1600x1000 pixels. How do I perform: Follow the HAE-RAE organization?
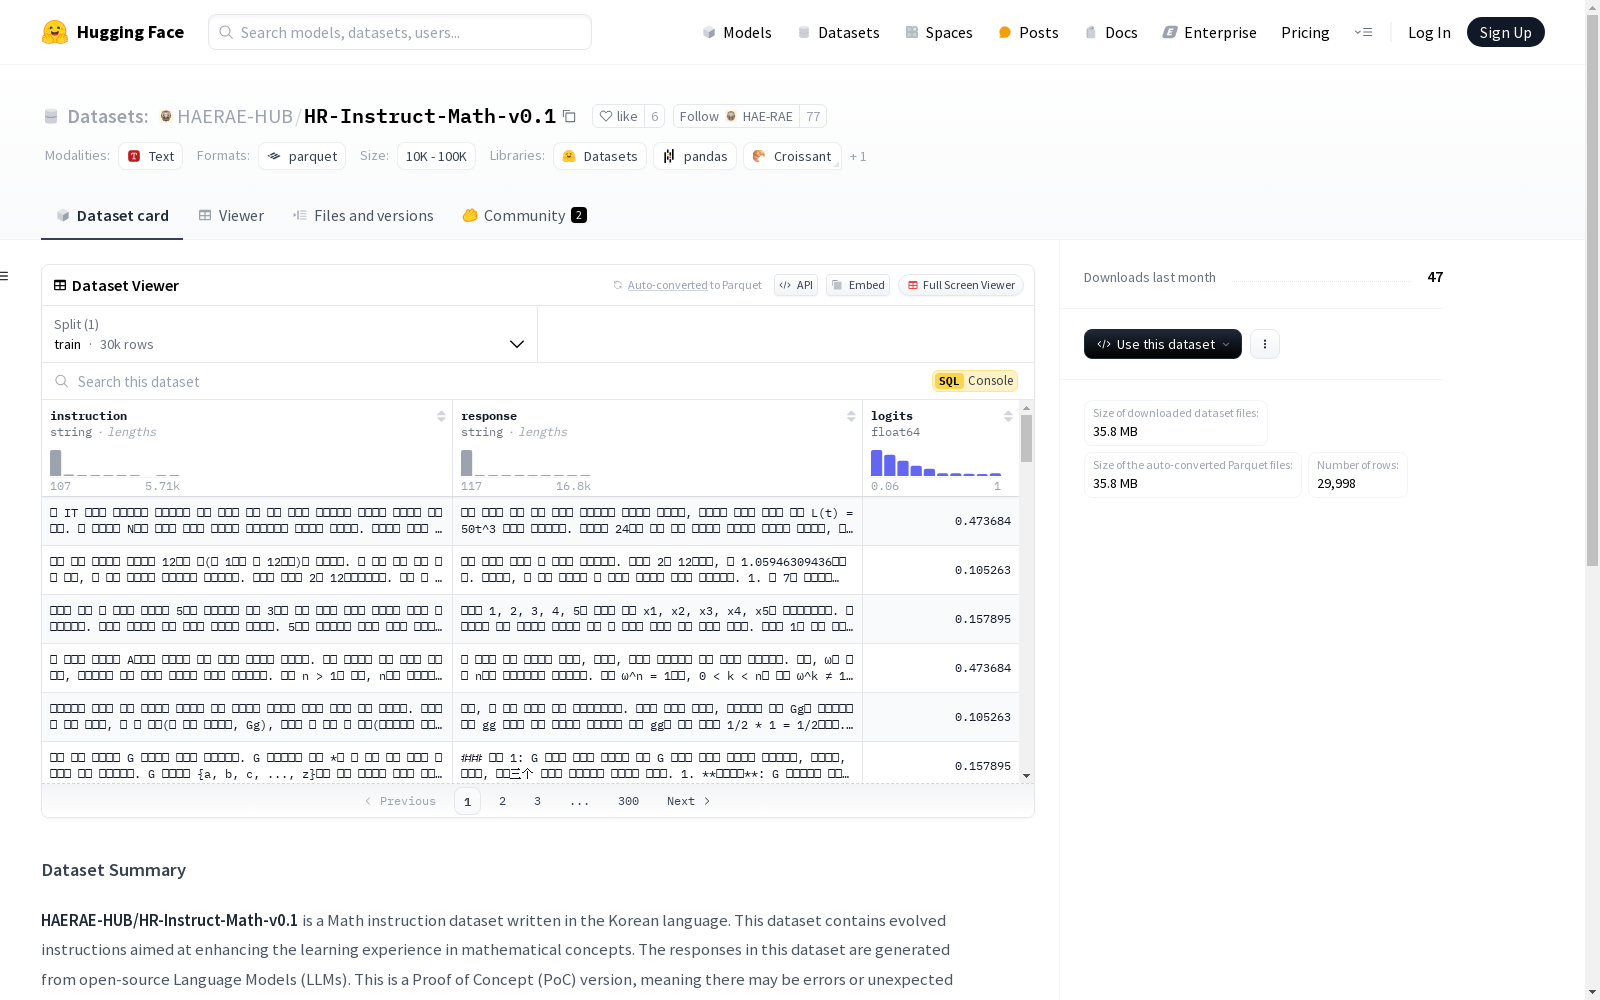pos(736,116)
